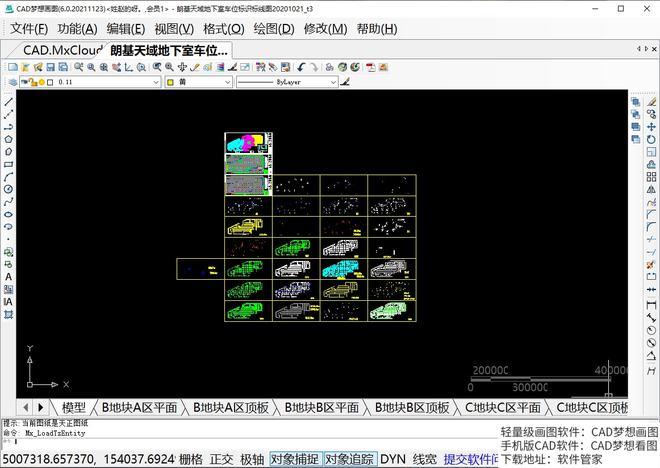Viewport: 660px width, 468px height.
Task: Toggle 线宽 lineweight display
Action: pos(424,459)
